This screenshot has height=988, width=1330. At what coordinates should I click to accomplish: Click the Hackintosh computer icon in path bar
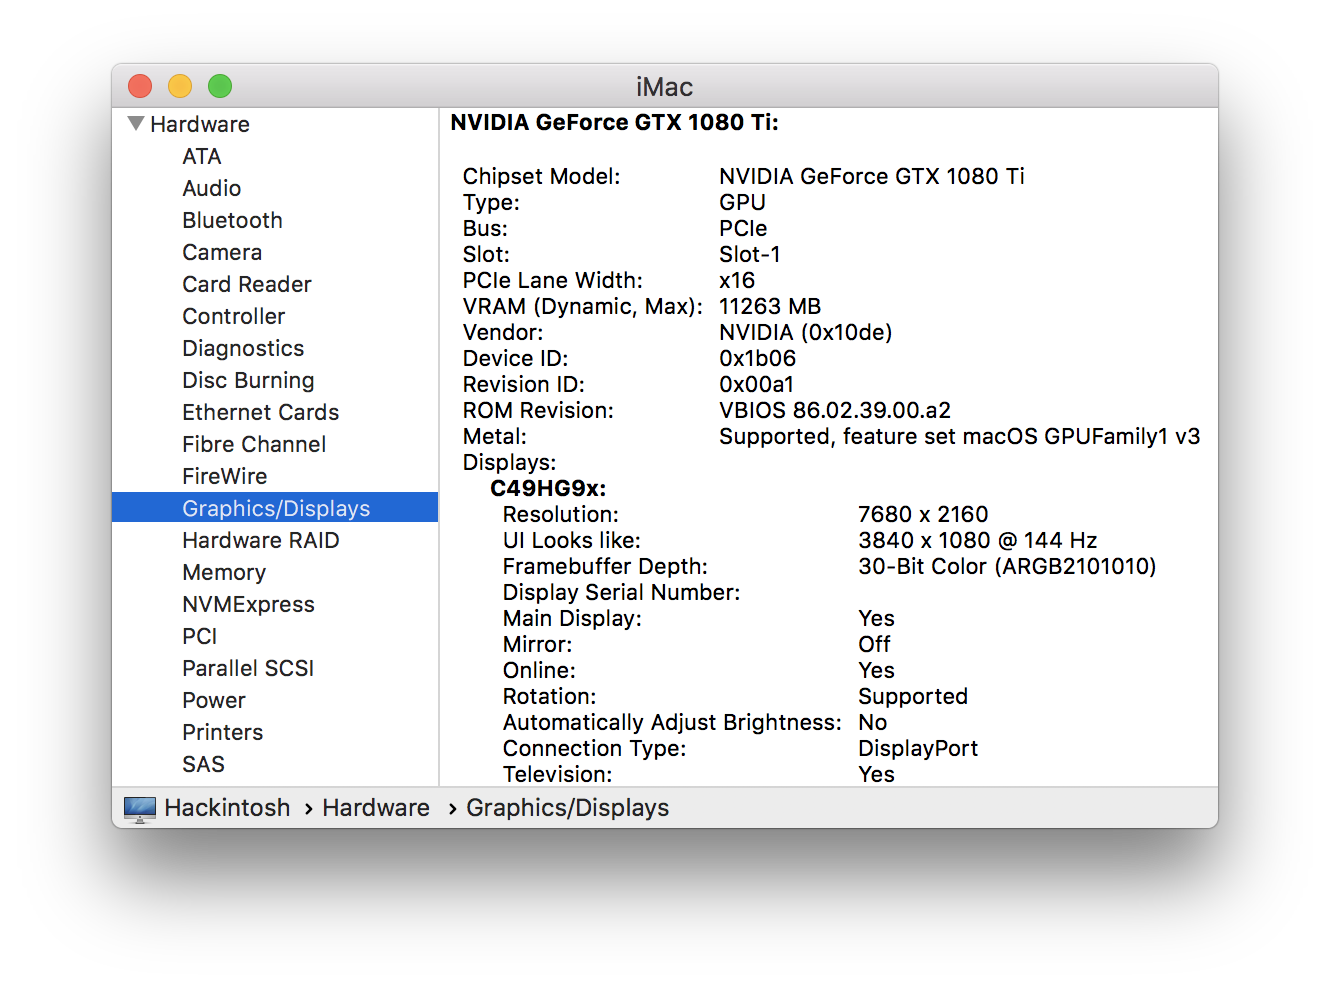click(140, 808)
